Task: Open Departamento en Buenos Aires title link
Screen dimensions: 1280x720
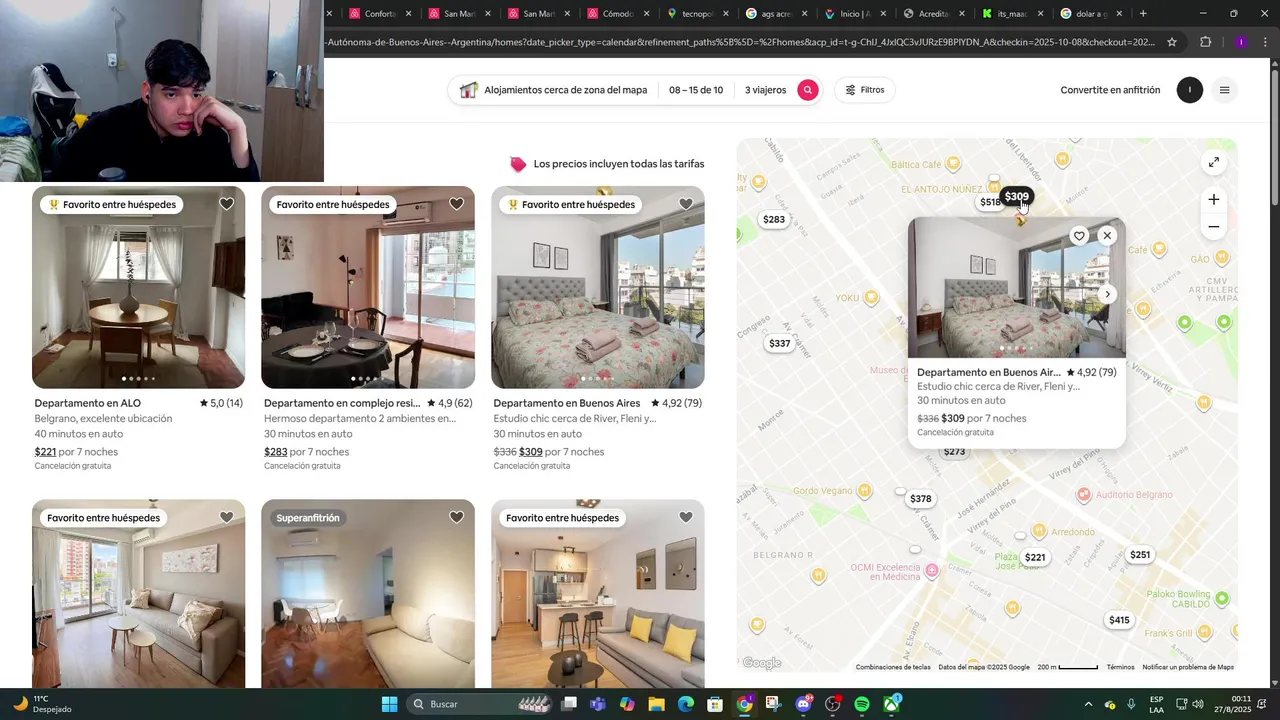Action: pos(567,403)
